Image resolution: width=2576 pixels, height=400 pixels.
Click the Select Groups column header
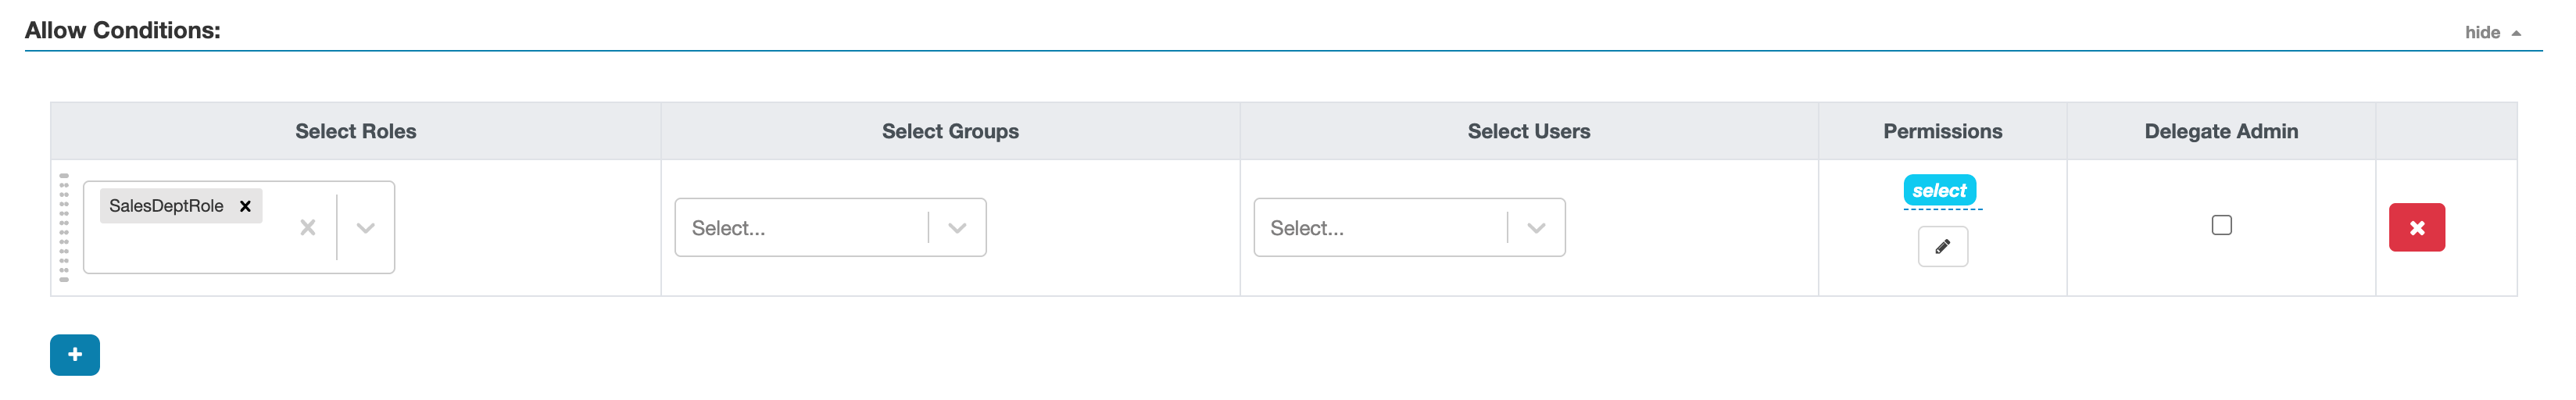[950, 131]
